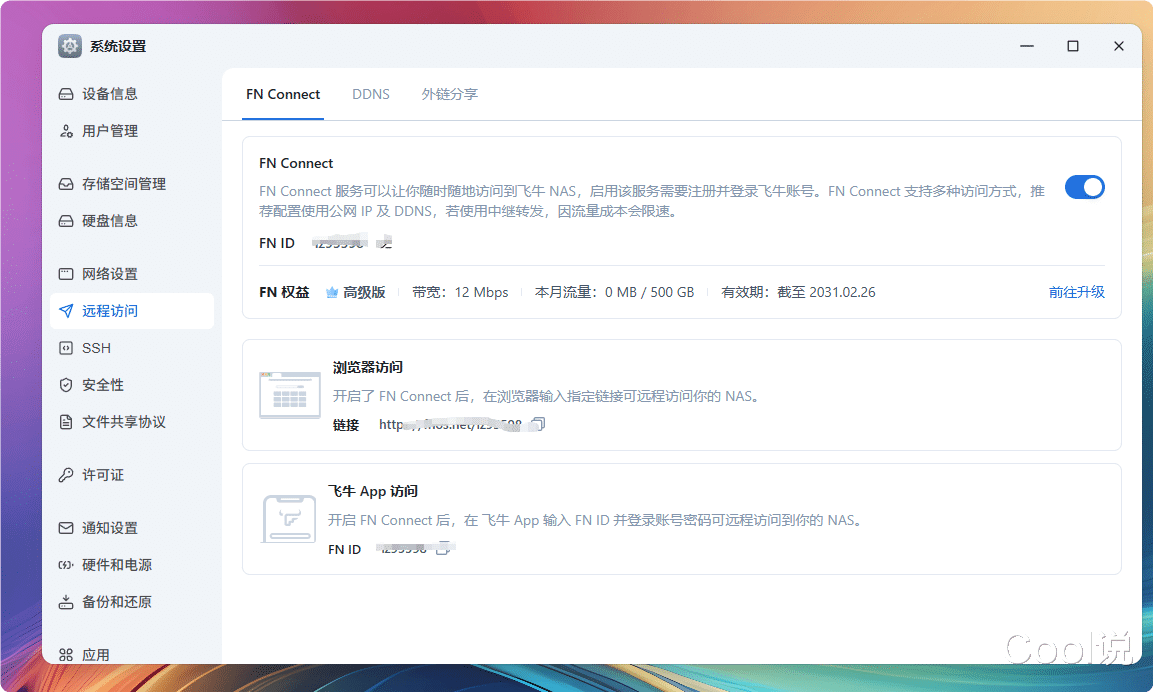Open 网络设置 page
This screenshot has height=692, width=1153.
(132, 274)
